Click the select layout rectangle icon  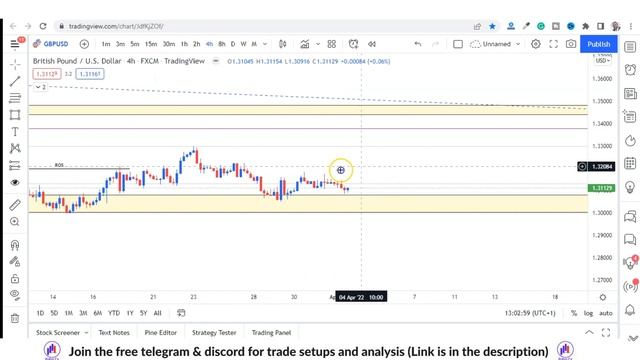tap(458, 44)
